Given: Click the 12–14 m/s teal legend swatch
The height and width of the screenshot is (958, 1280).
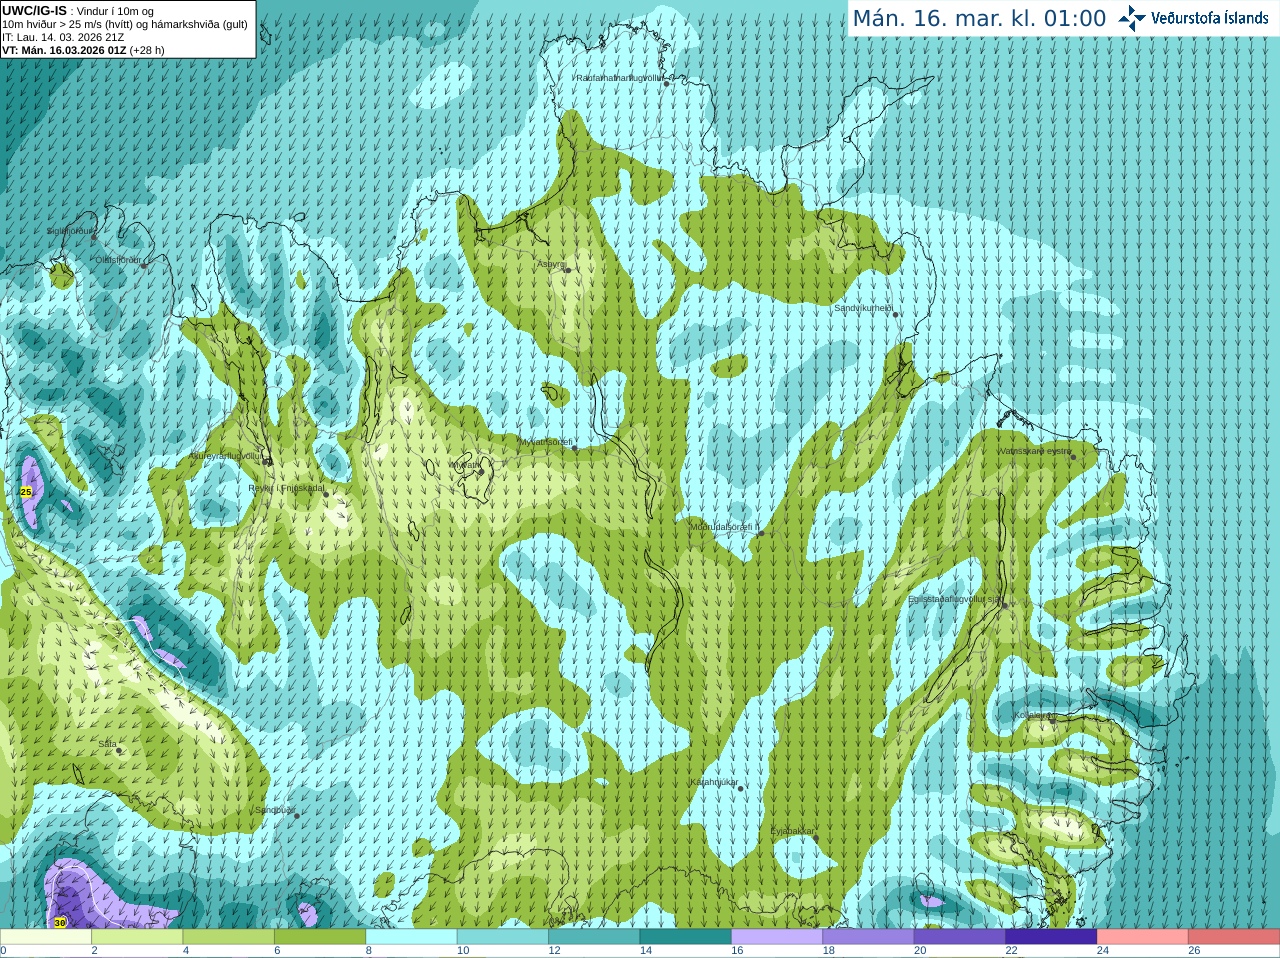Looking at the screenshot, I should click(594, 937).
